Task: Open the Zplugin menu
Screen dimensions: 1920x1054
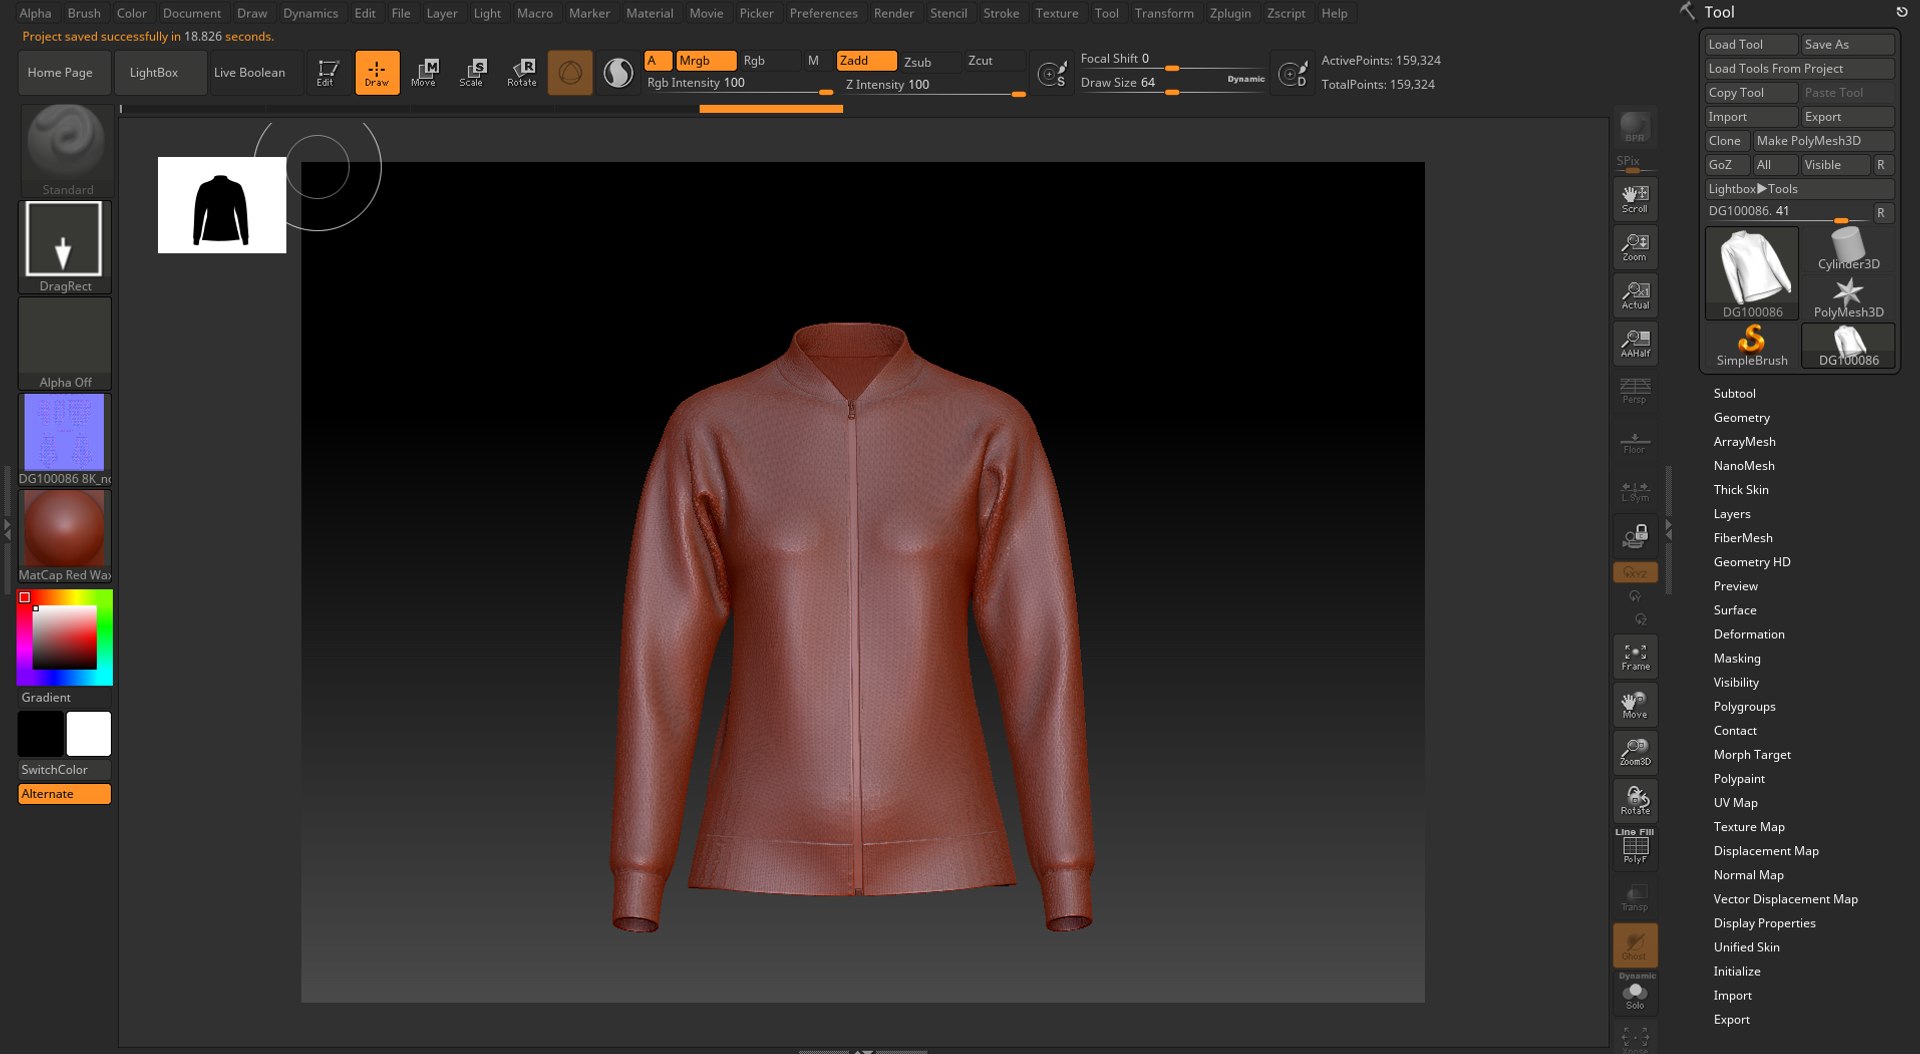Action: [x=1229, y=13]
